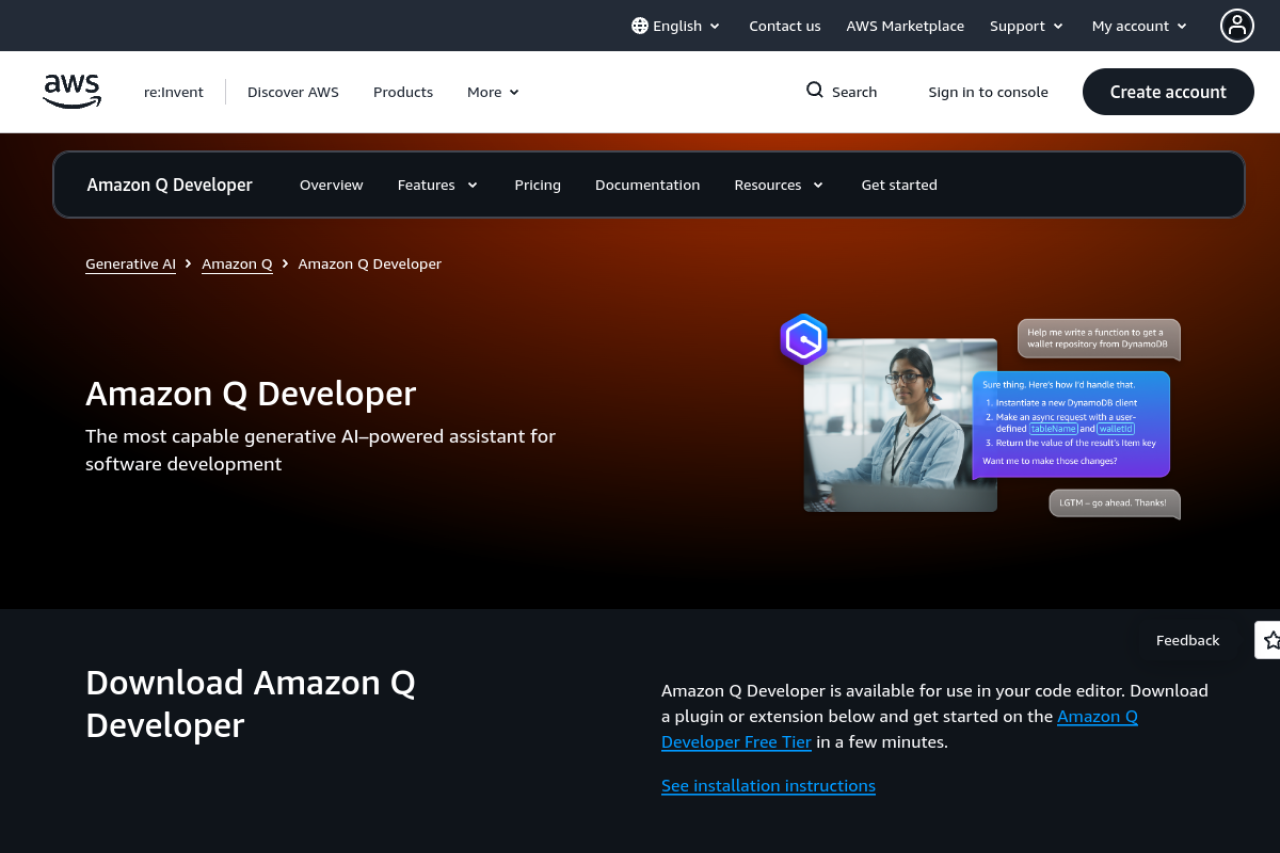
Task: Expand the Features submenu
Action: [437, 185]
